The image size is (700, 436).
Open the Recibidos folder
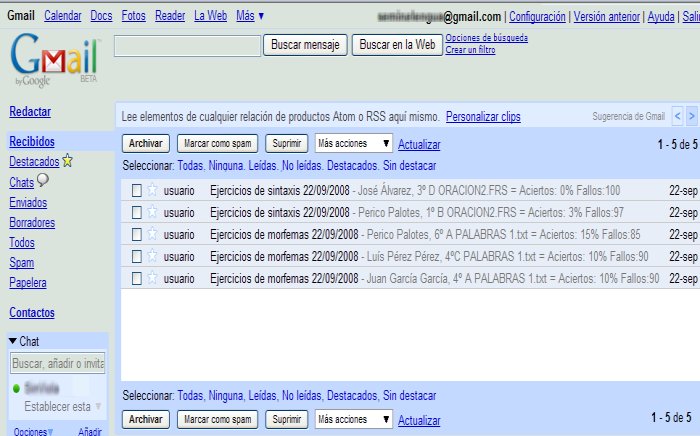click(x=32, y=141)
